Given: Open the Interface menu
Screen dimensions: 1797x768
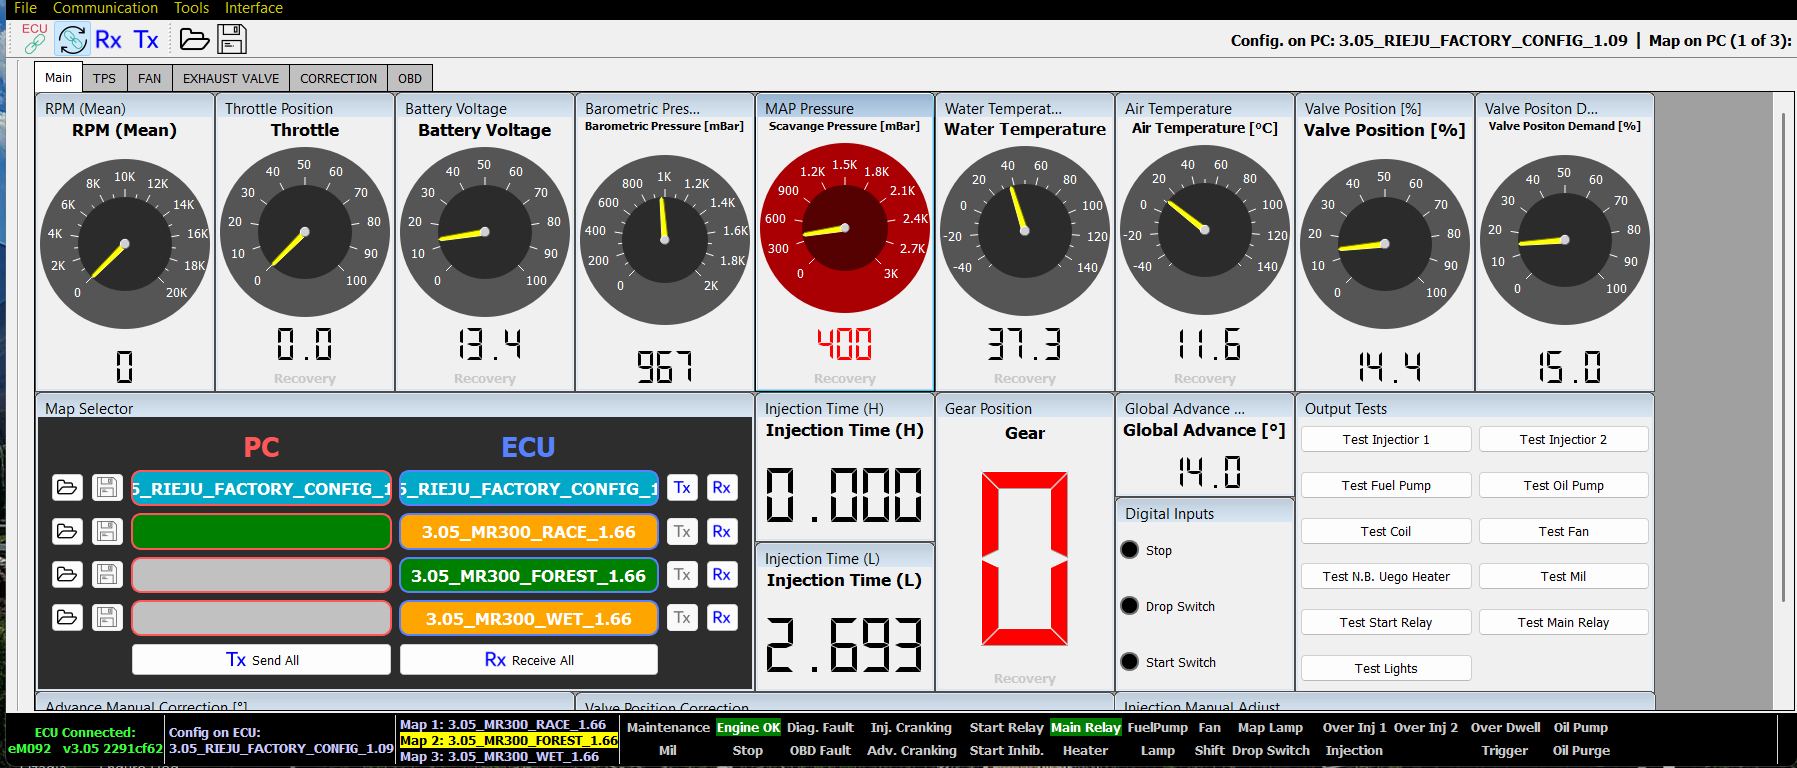Looking at the screenshot, I should click(253, 8).
